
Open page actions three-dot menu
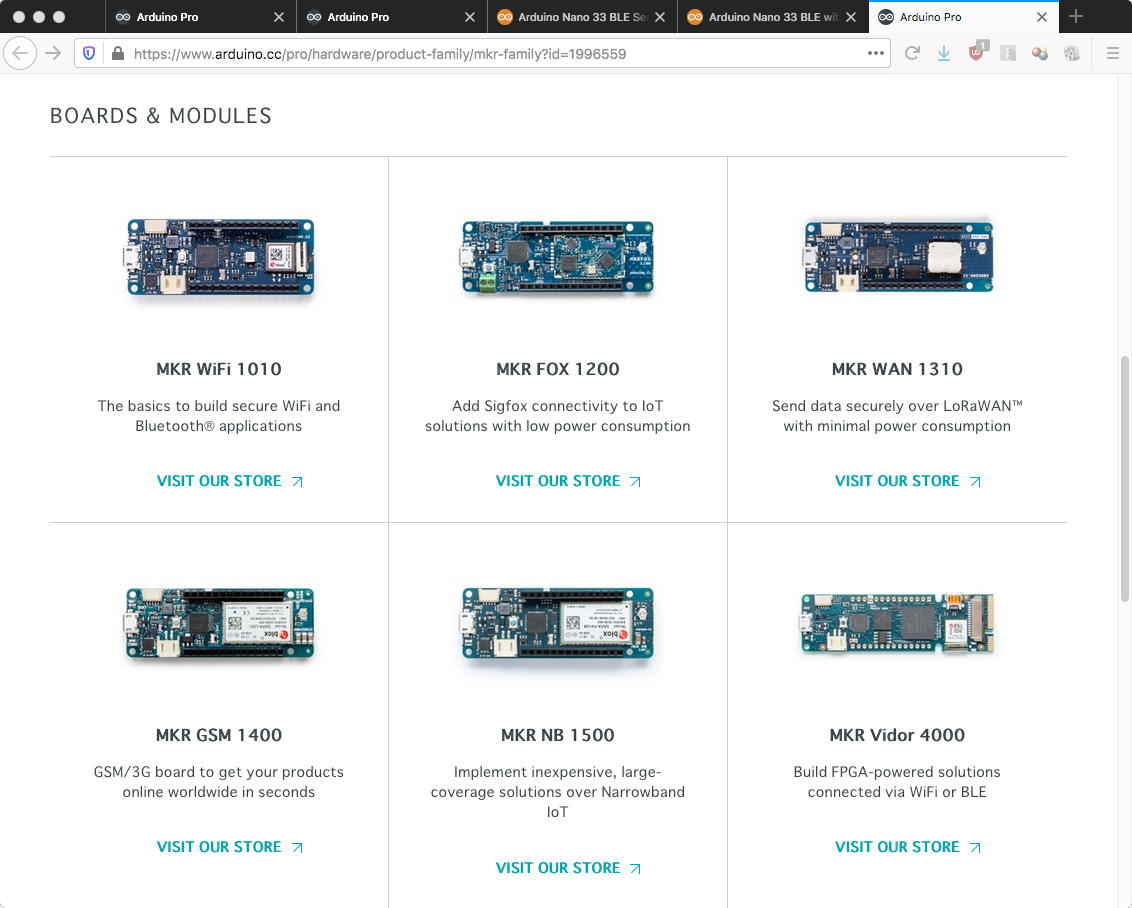coord(876,53)
